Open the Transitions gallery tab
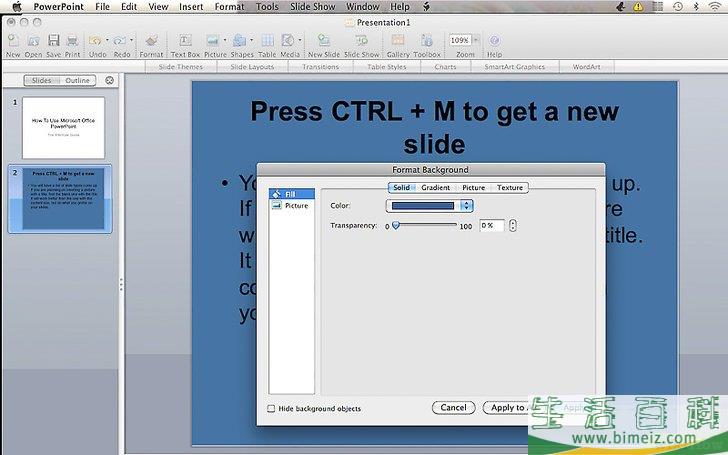Image resolution: width=728 pixels, height=455 pixels. click(x=320, y=67)
